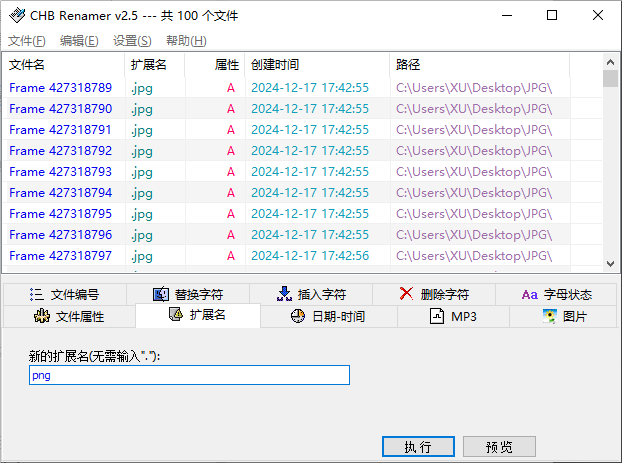The image size is (622, 463).
Task: Switch to the 图片 tab
Action: (563, 316)
